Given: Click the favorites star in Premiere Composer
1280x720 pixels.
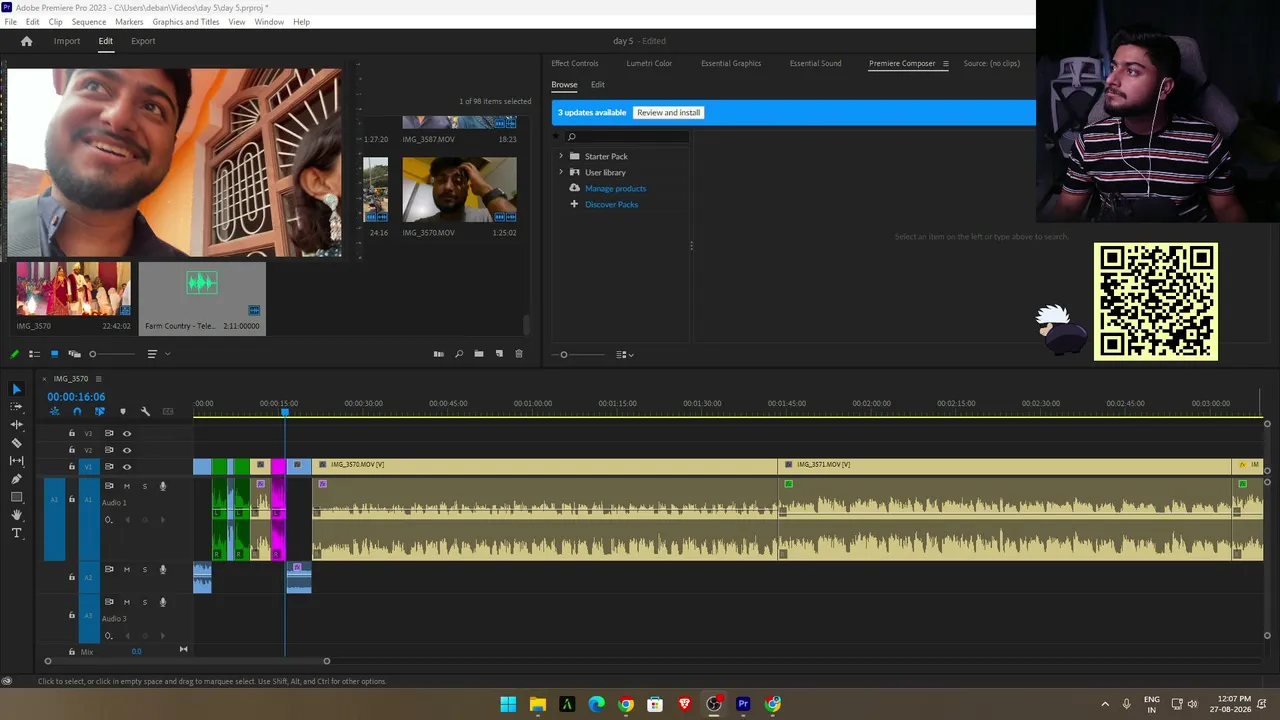Looking at the screenshot, I should point(556,137).
